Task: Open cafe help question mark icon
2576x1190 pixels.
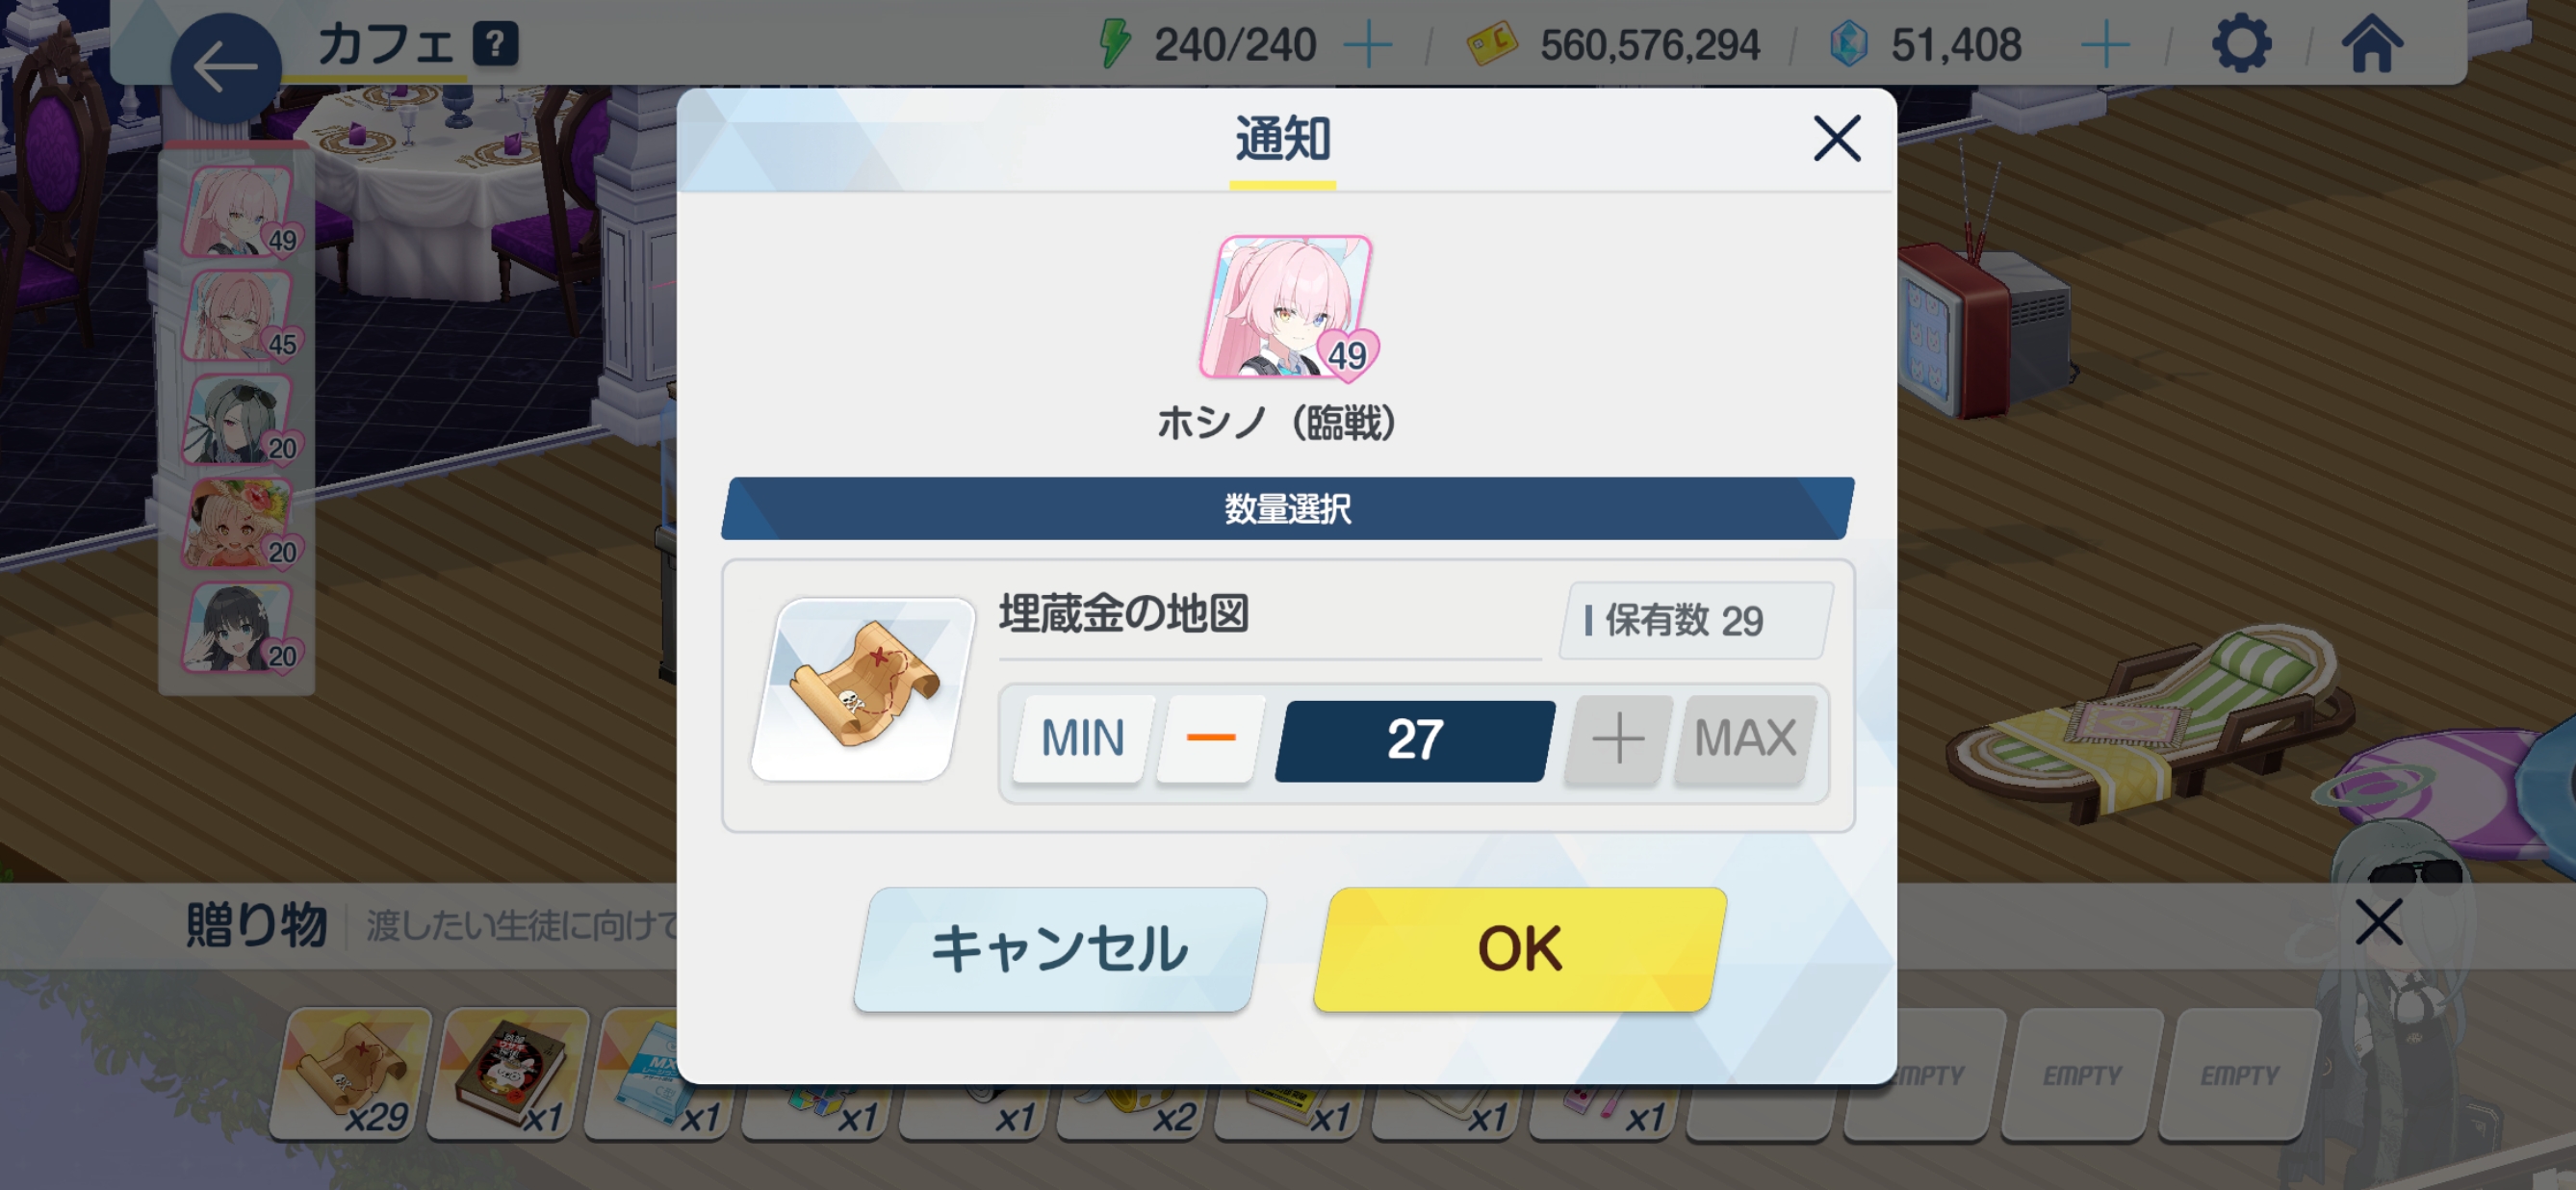Action: [495, 44]
